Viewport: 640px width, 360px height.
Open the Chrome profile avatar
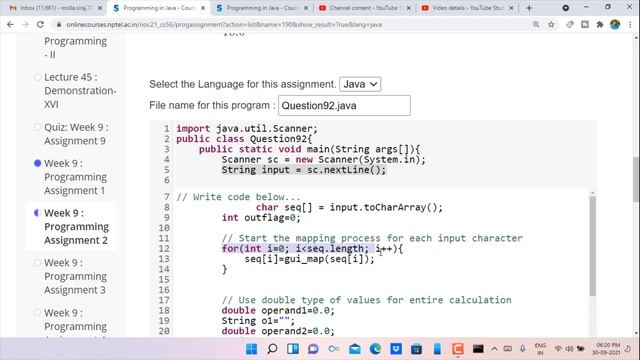tap(615, 24)
